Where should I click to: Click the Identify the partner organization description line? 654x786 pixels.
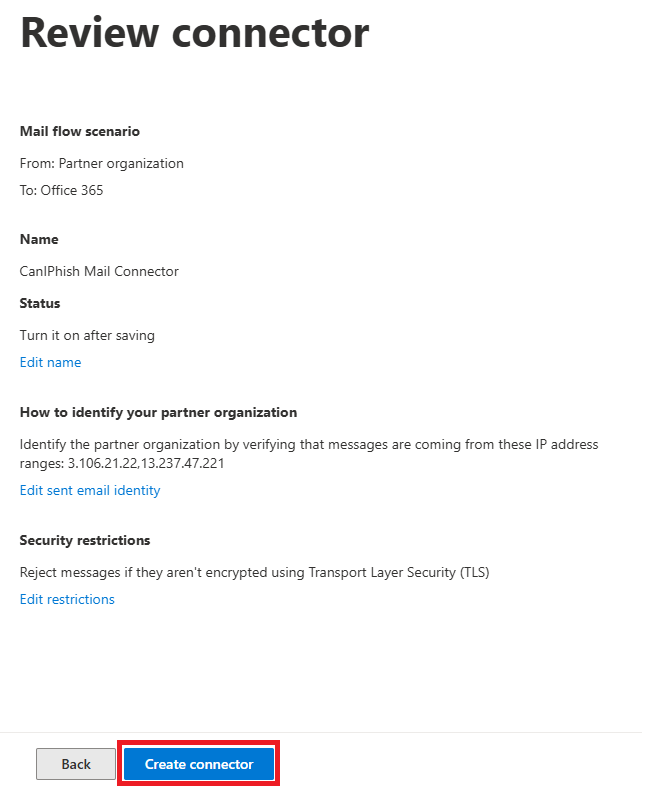[x=310, y=444]
